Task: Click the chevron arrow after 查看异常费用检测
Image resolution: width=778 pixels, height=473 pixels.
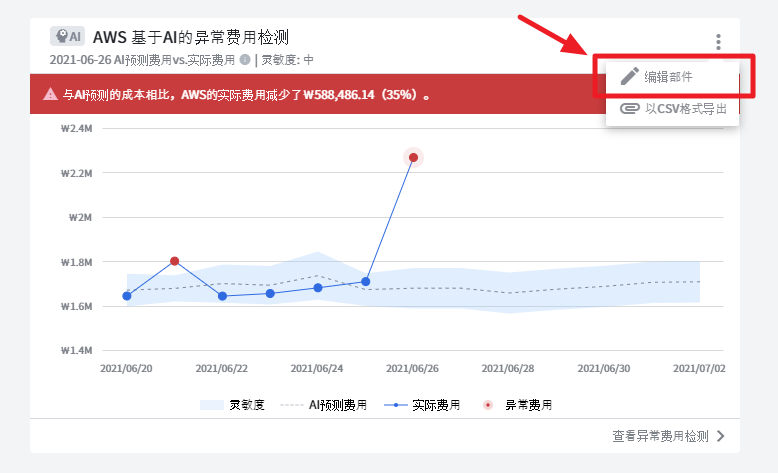Action: coord(720,436)
